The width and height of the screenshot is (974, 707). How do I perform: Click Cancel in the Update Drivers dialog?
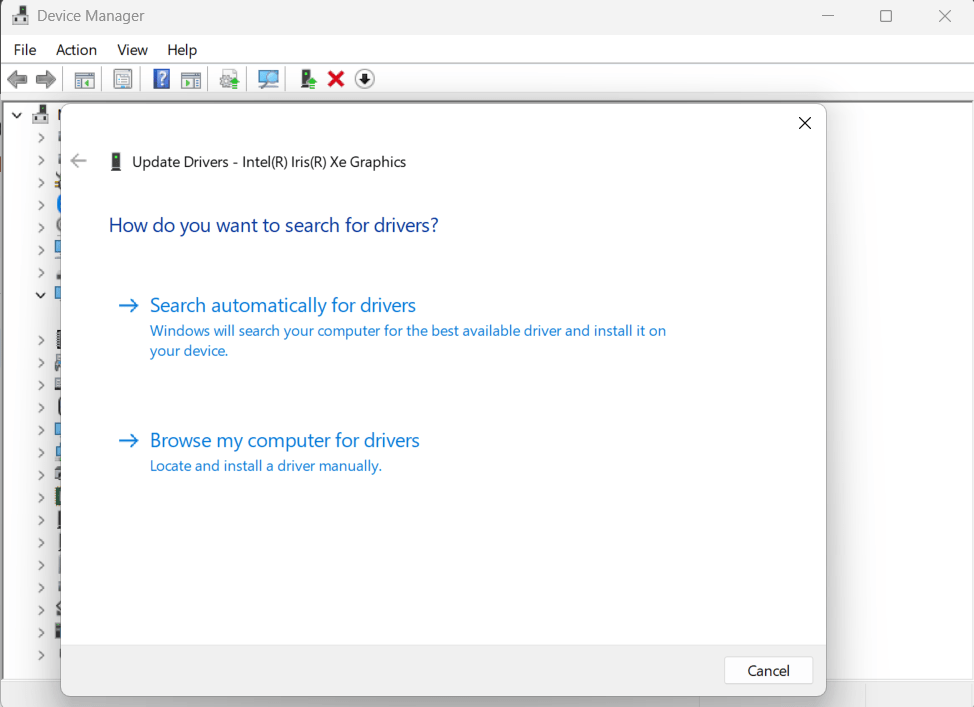[x=768, y=670]
